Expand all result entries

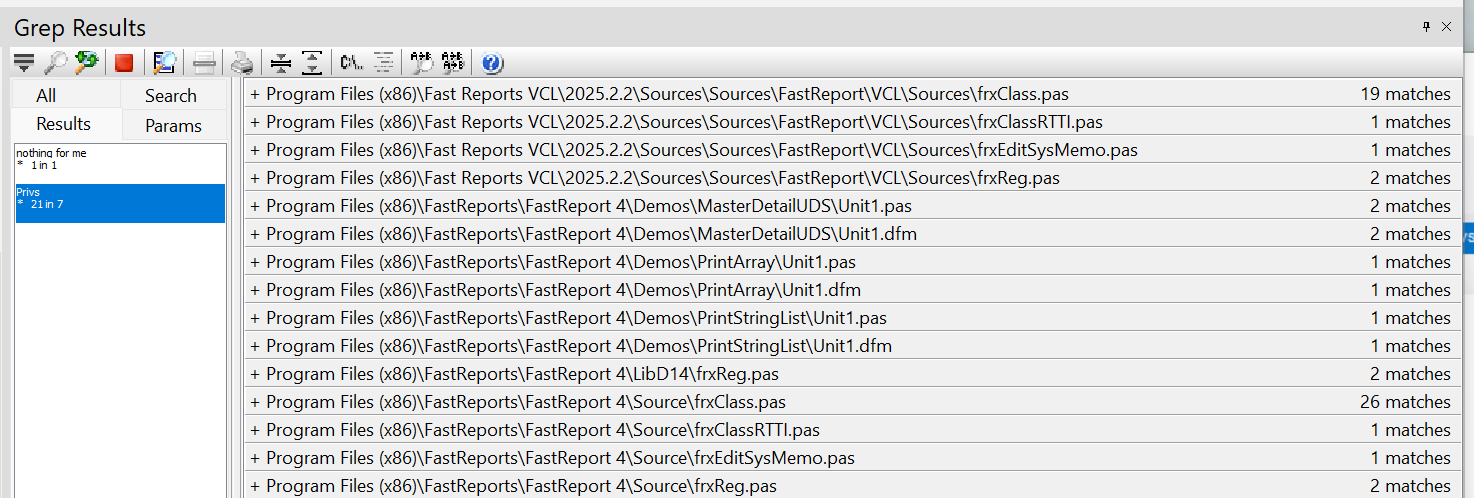click(312, 63)
